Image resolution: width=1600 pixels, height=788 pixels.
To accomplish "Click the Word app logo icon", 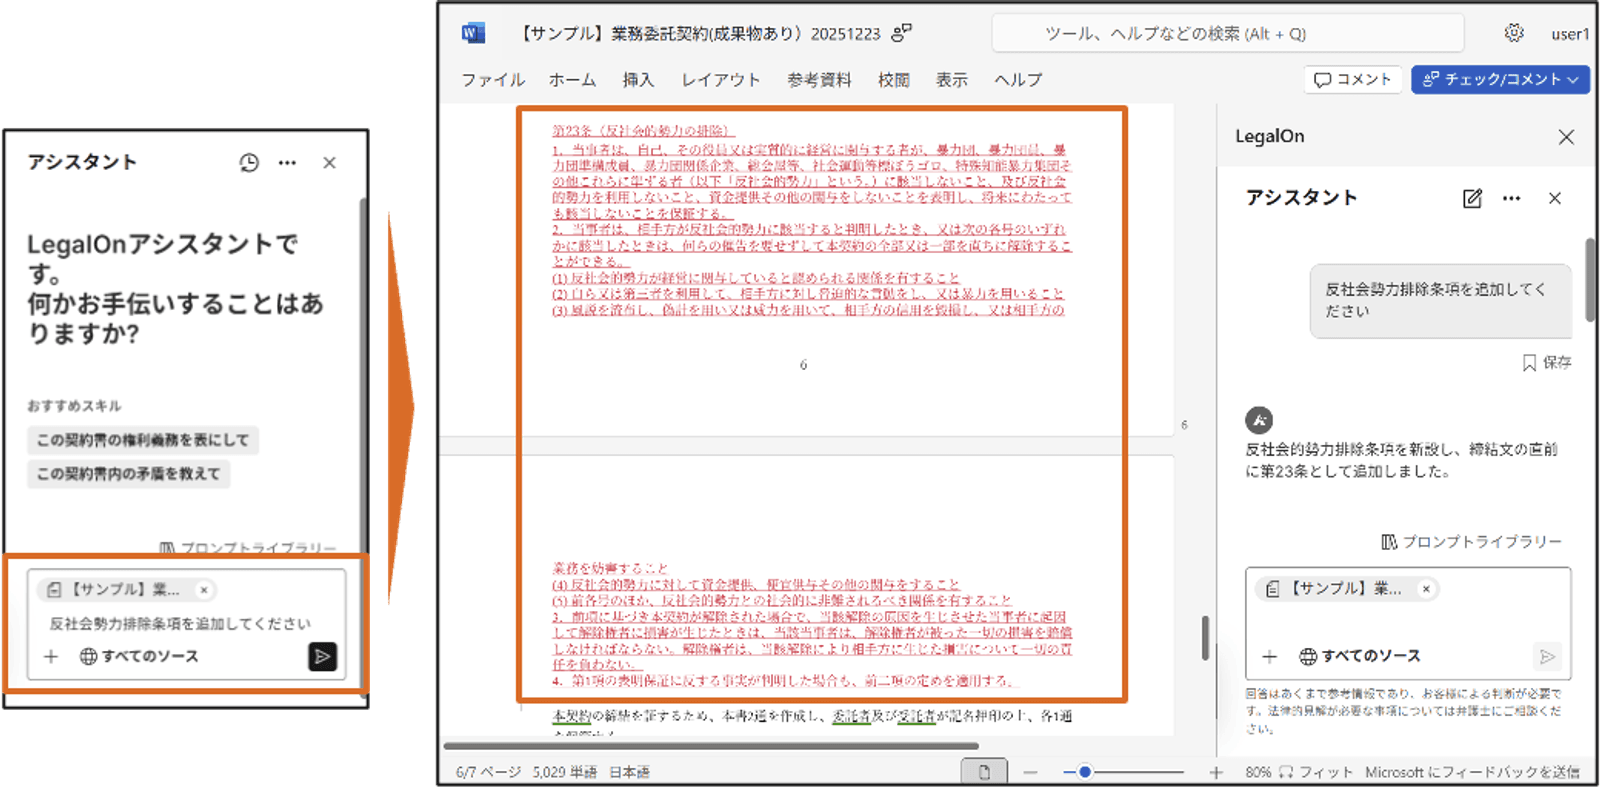I will click(473, 33).
